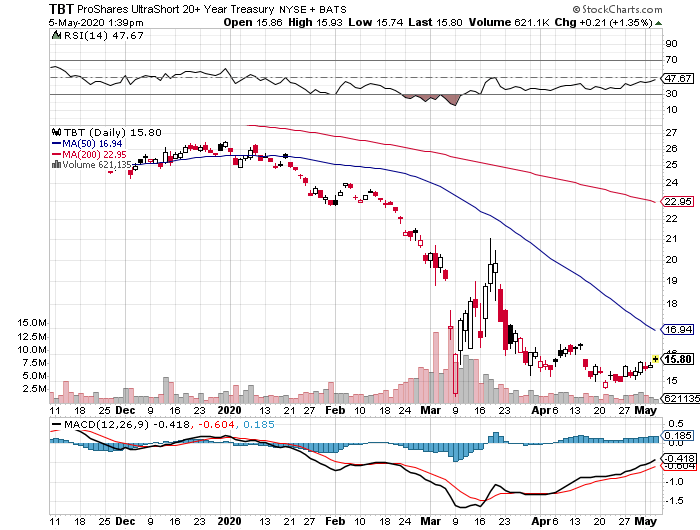This screenshot has height=530, width=700.
Task: Click the 2020 label on price axis
Action: 229,410
